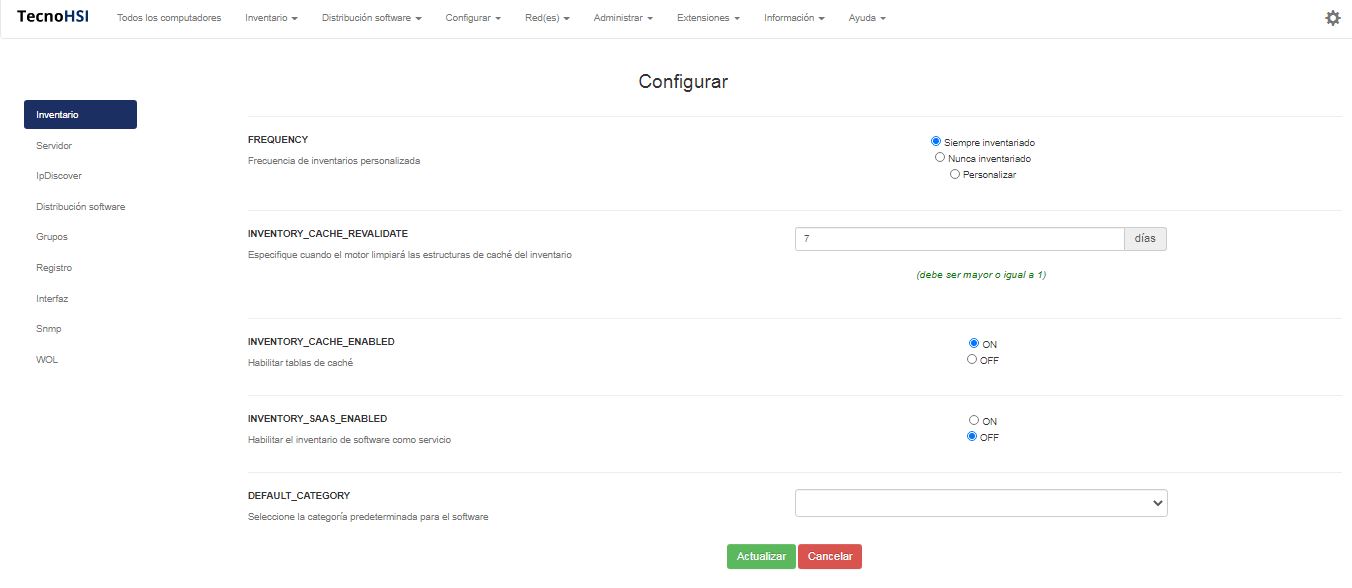This screenshot has width=1352, height=588.
Task: Open the Distribución software top menu
Action: tap(371, 18)
